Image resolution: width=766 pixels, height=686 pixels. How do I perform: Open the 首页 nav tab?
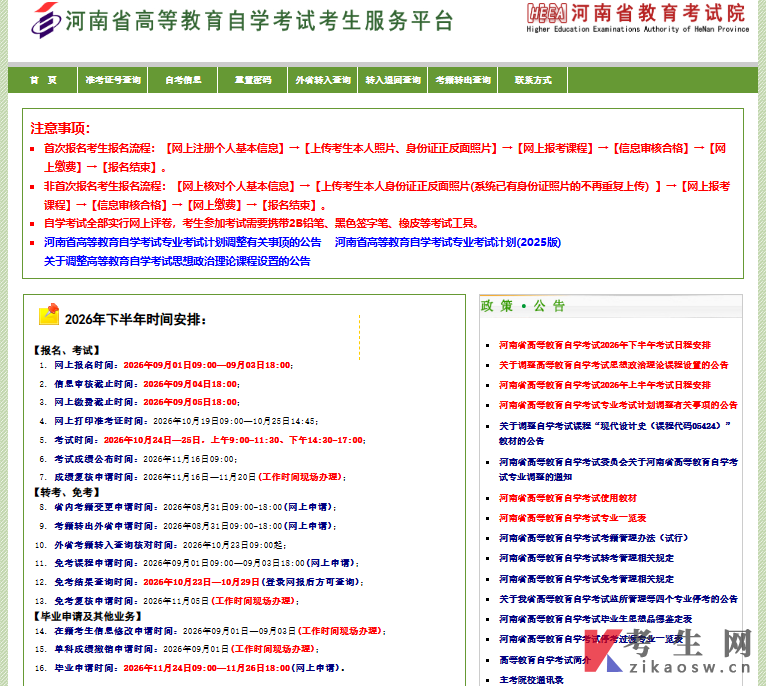coord(43,80)
